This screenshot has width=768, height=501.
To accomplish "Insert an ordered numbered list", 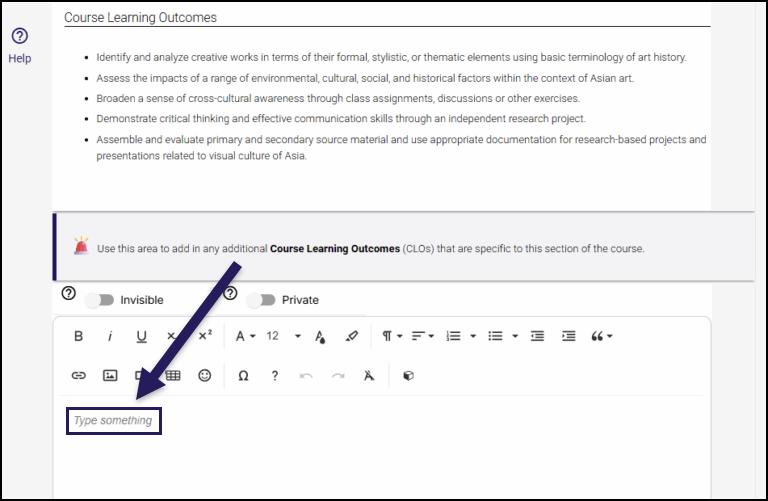I will point(454,336).
